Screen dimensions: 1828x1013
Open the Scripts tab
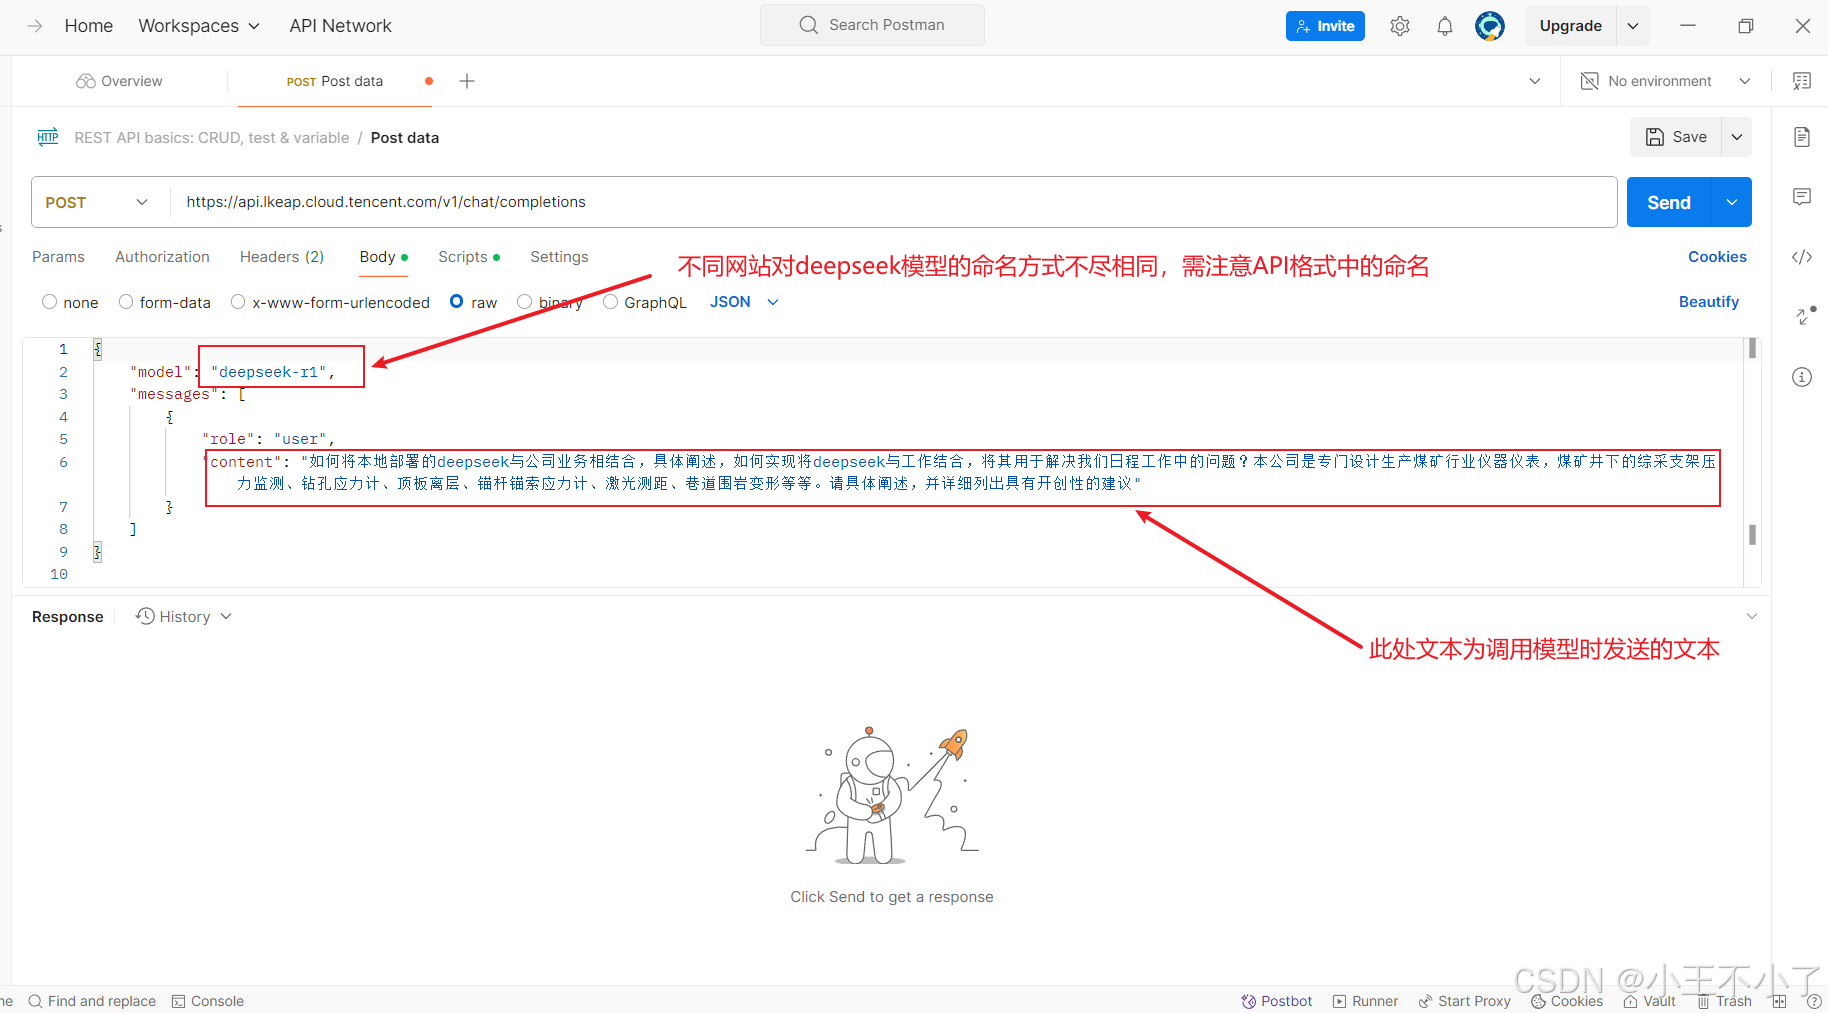[x=468, y=257]
